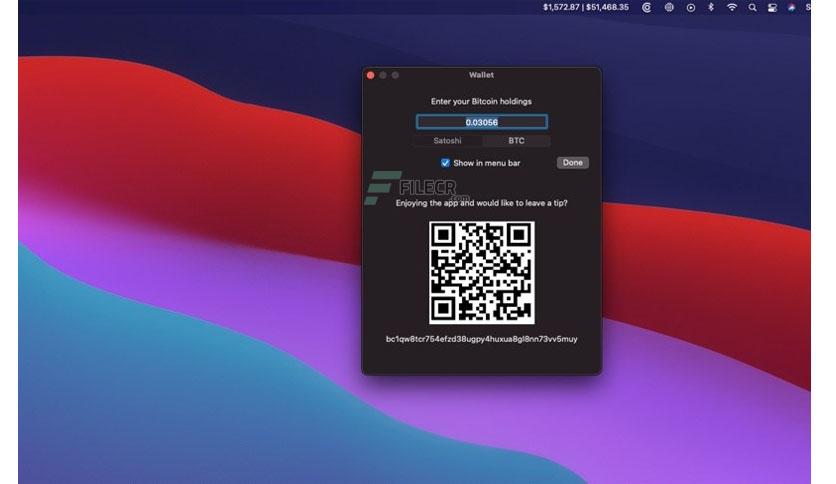
Task: Open the Bitcoin price ticker in menu bar
Action: point(585,7)
